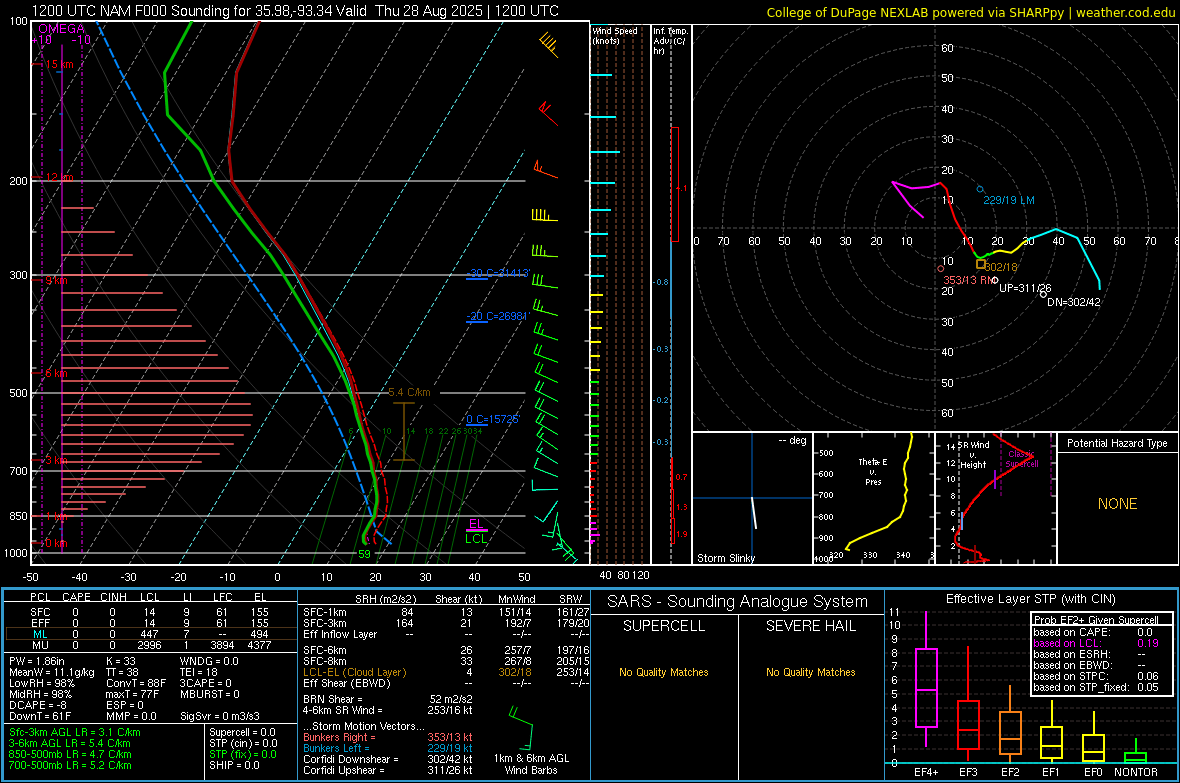This screenshot has width=1180, height=783.
Task: Select the 12 km height marker label
Action: (x=59, y=178)
